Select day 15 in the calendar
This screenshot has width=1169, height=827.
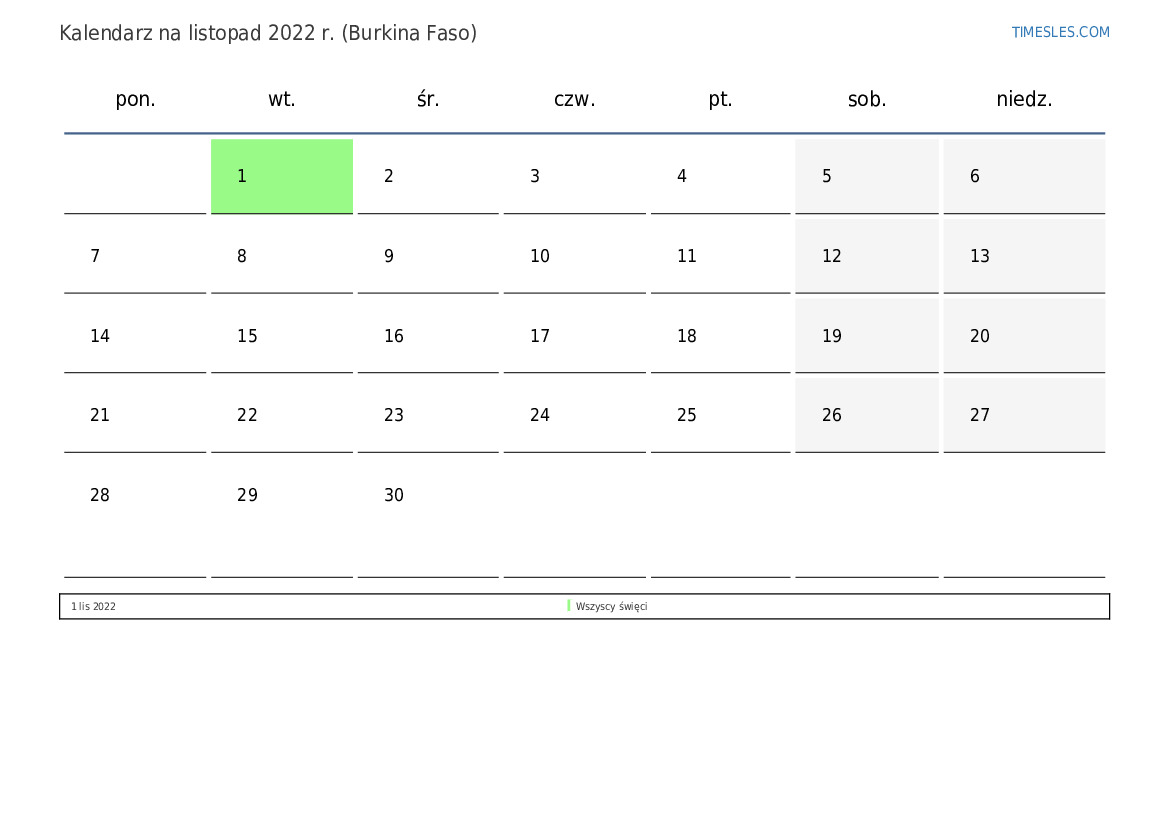(282, 336)
